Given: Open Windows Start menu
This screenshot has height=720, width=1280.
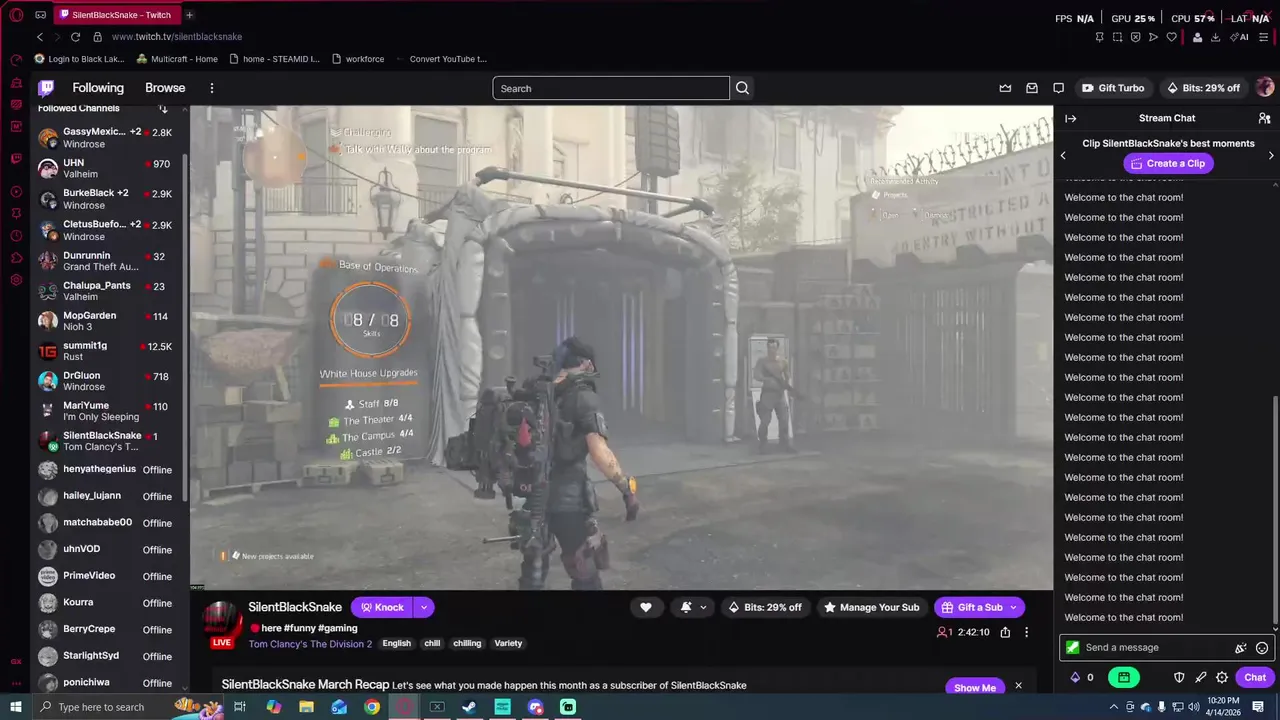Looking at the screenshot, I should 15,707.
